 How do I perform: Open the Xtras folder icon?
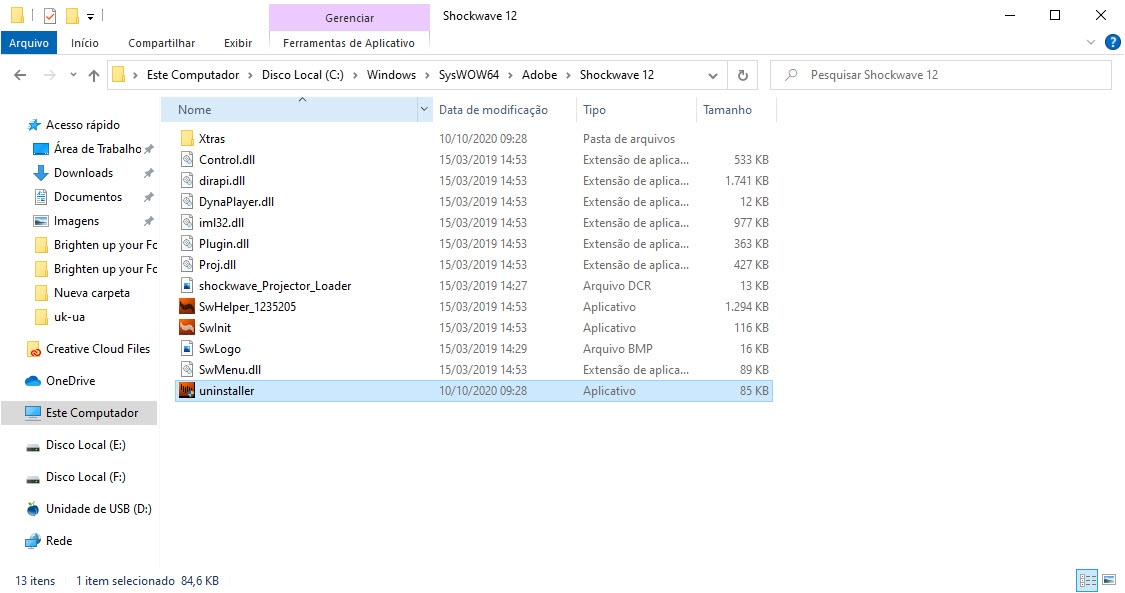pyautogui.click(x=187, y=138)
